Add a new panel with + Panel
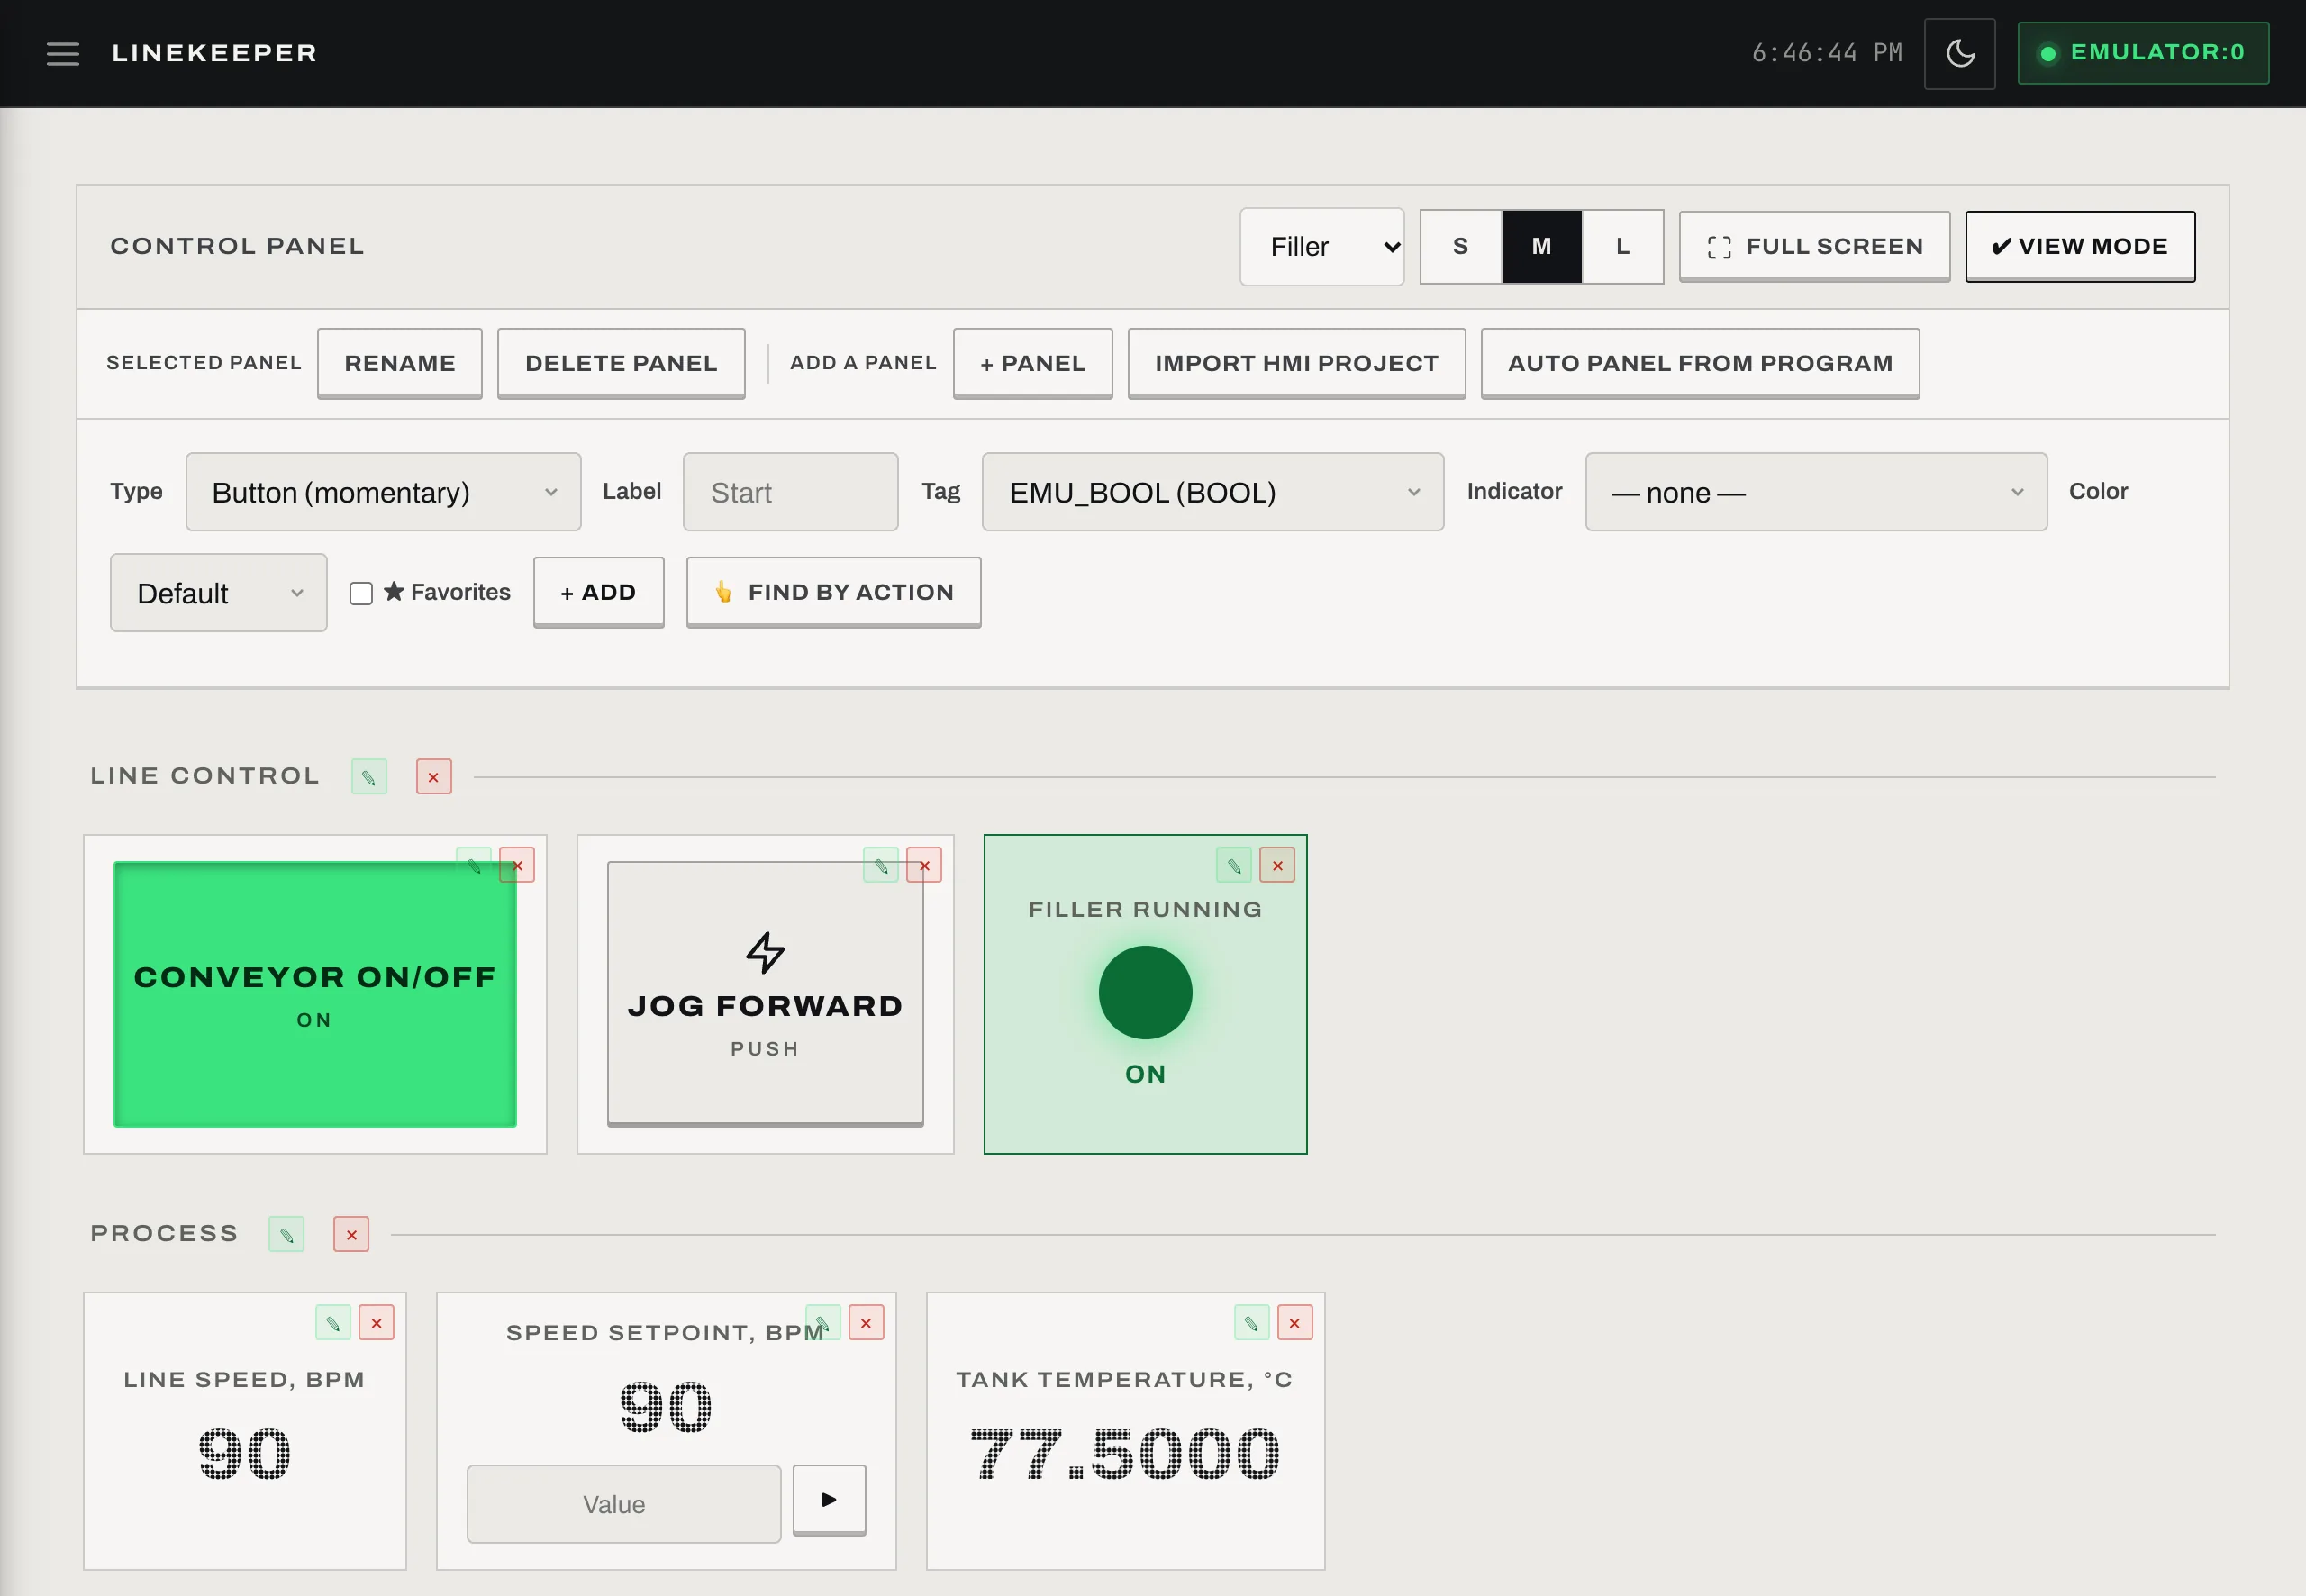This screenshot has width=2306, height=1596. (x=1033, y=363)
